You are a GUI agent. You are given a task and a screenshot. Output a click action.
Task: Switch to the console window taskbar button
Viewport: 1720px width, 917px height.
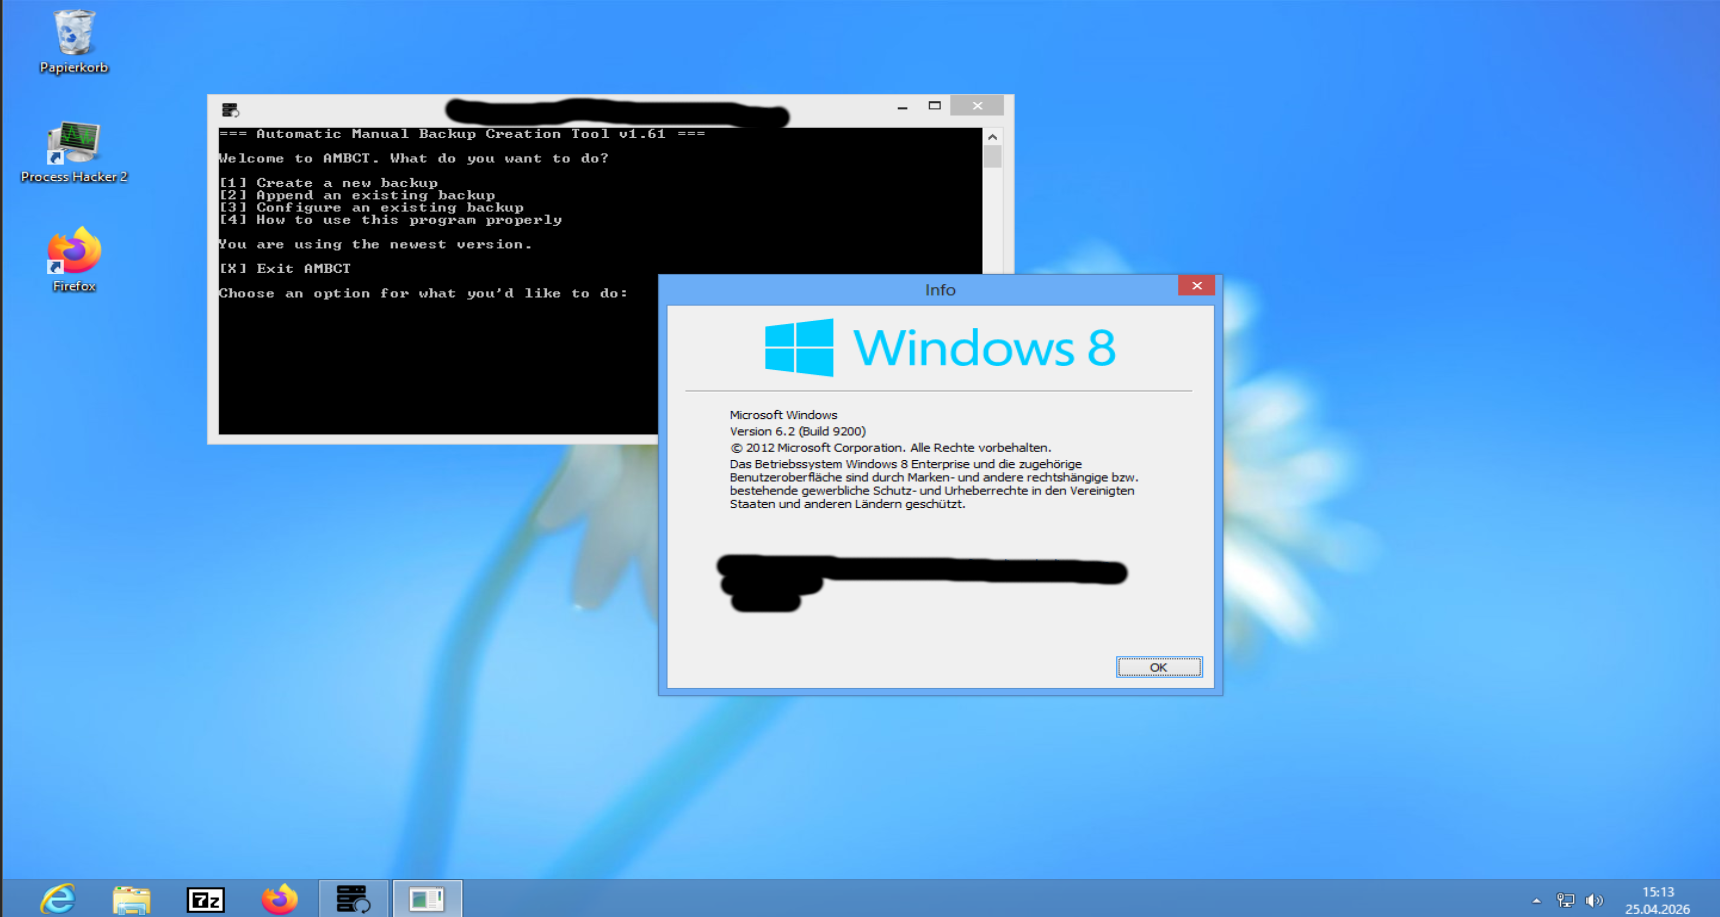353,899
